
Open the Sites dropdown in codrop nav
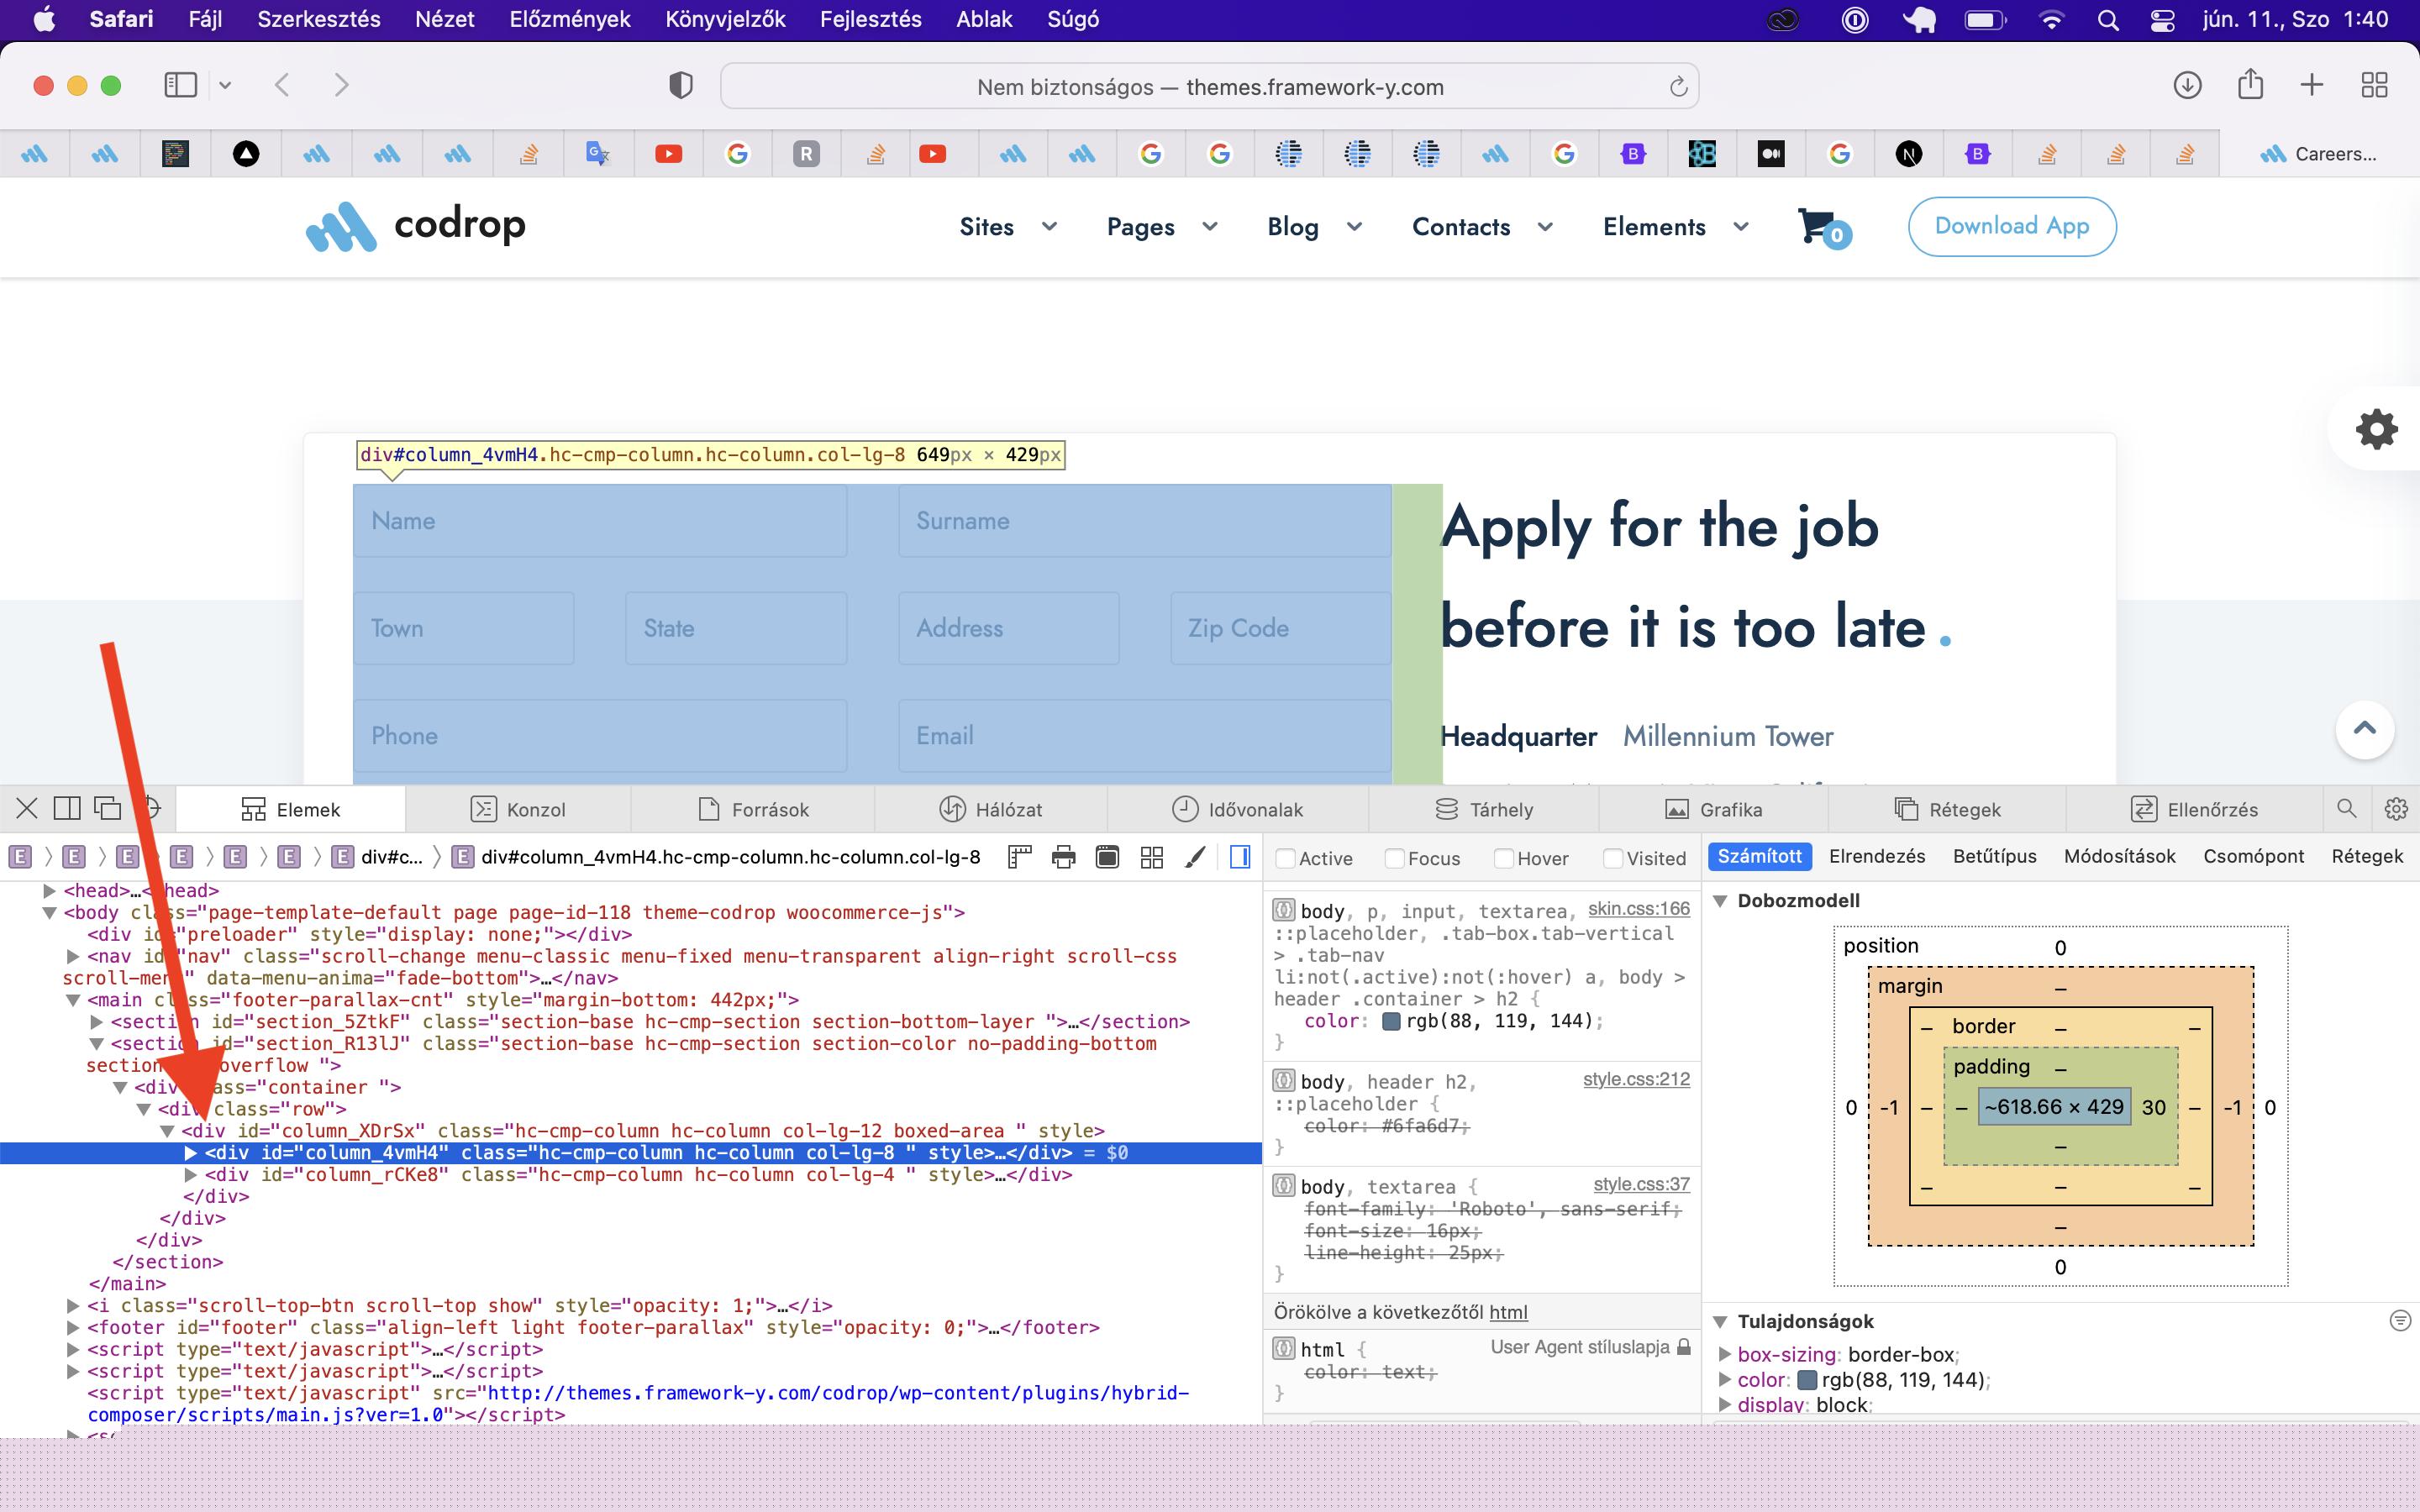[1008, 227]
